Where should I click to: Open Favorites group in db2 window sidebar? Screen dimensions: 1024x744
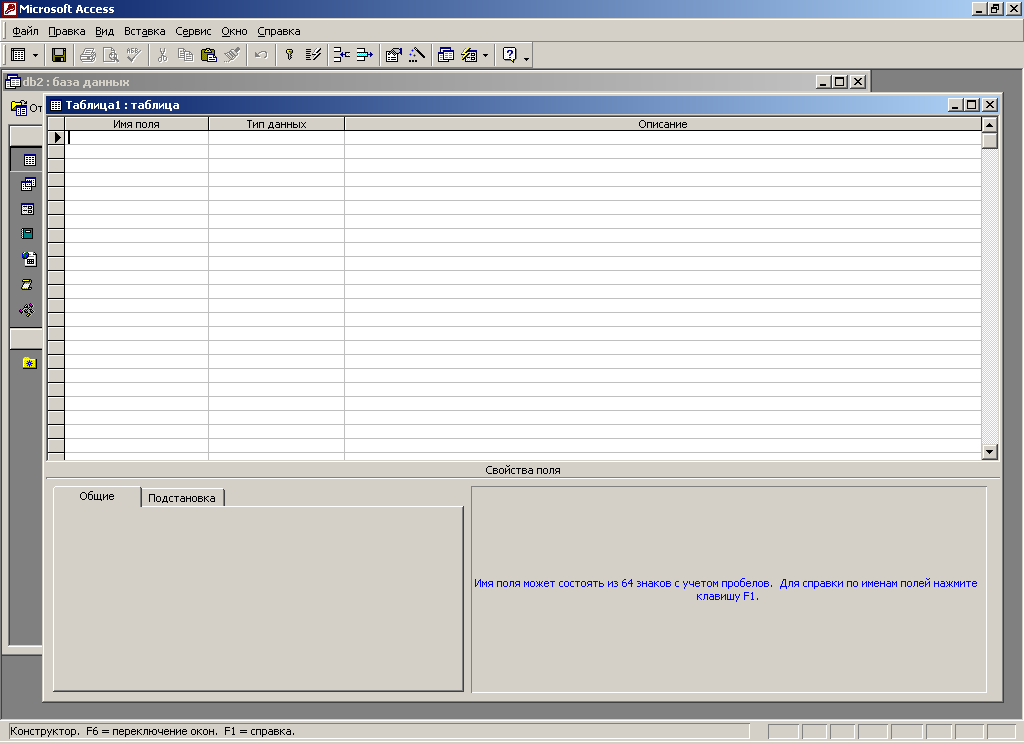(x=29, y=363)
